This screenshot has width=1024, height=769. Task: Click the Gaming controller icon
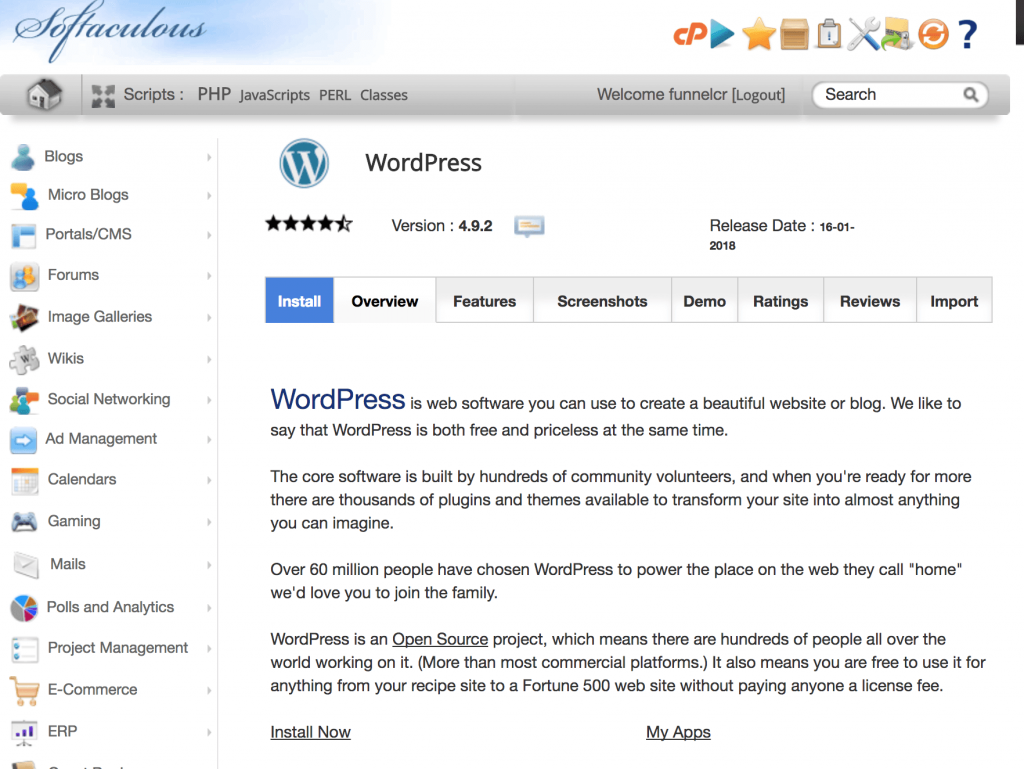click(x=25, y=522)
